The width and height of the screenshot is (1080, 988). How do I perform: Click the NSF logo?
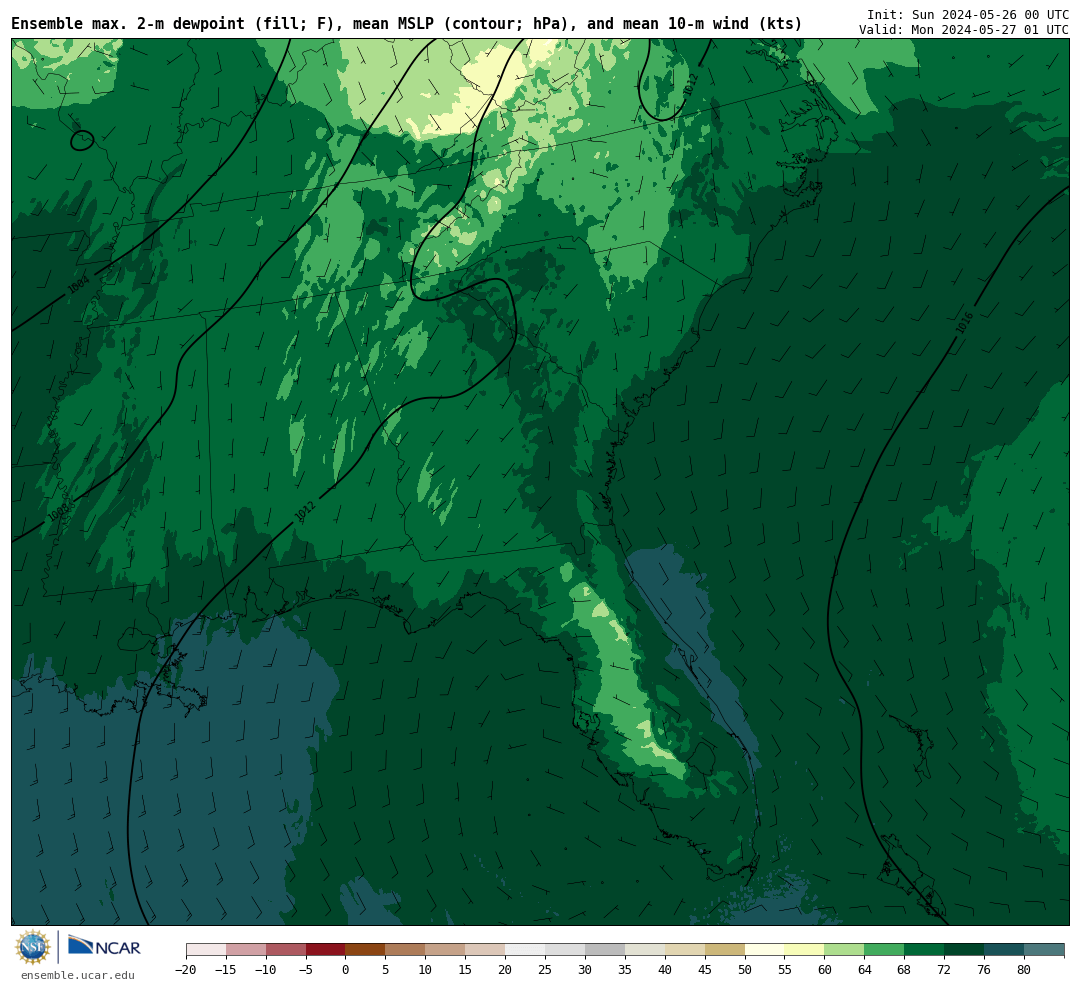tap(32, 947)
